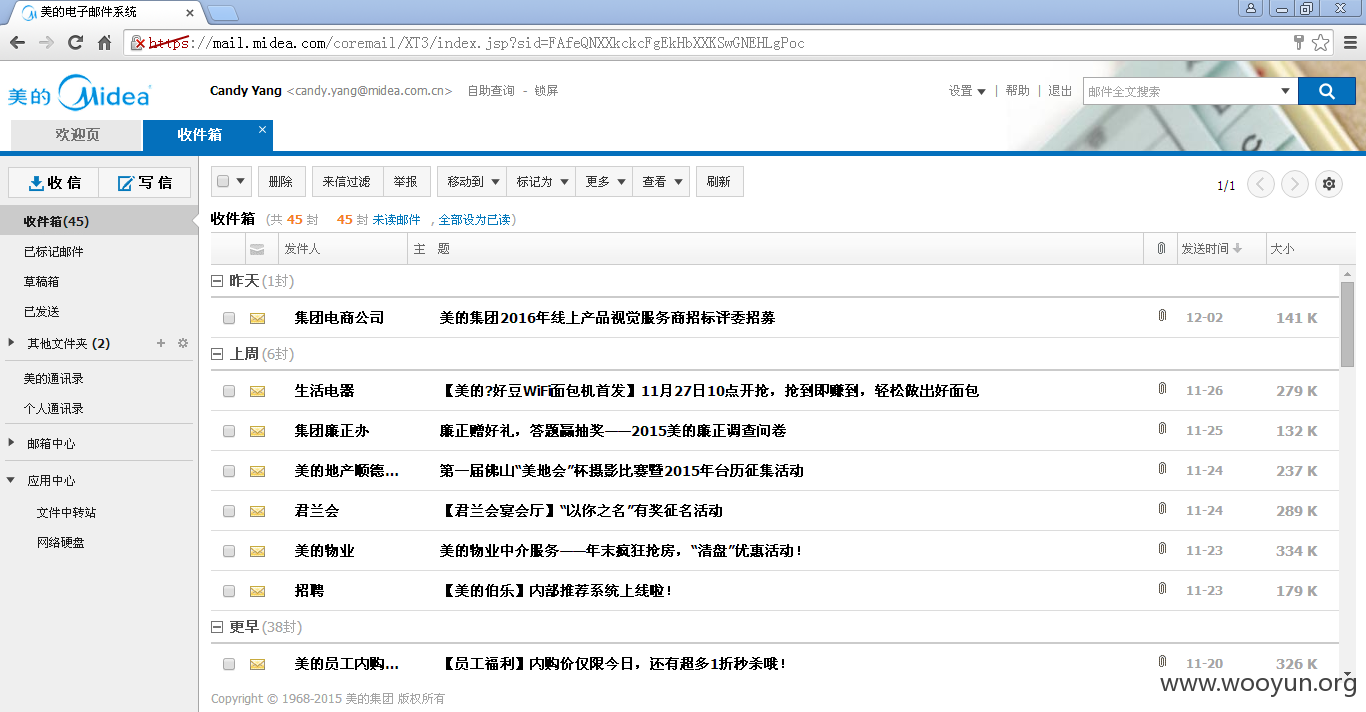Expand 其他文件夹 in sidebar
The height and width of the screenshot is (712, 1366).
(x=11, y=343)
